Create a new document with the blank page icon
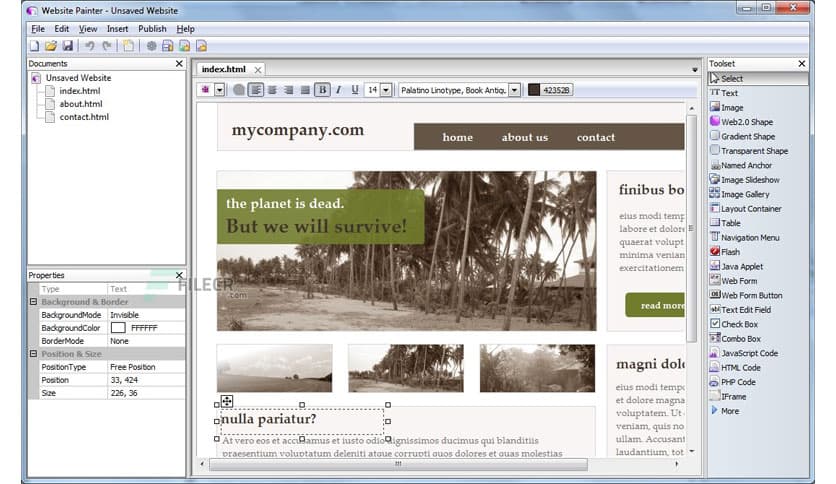The width and height of the screenshot is (836, 484). click(x=35, y=46)
